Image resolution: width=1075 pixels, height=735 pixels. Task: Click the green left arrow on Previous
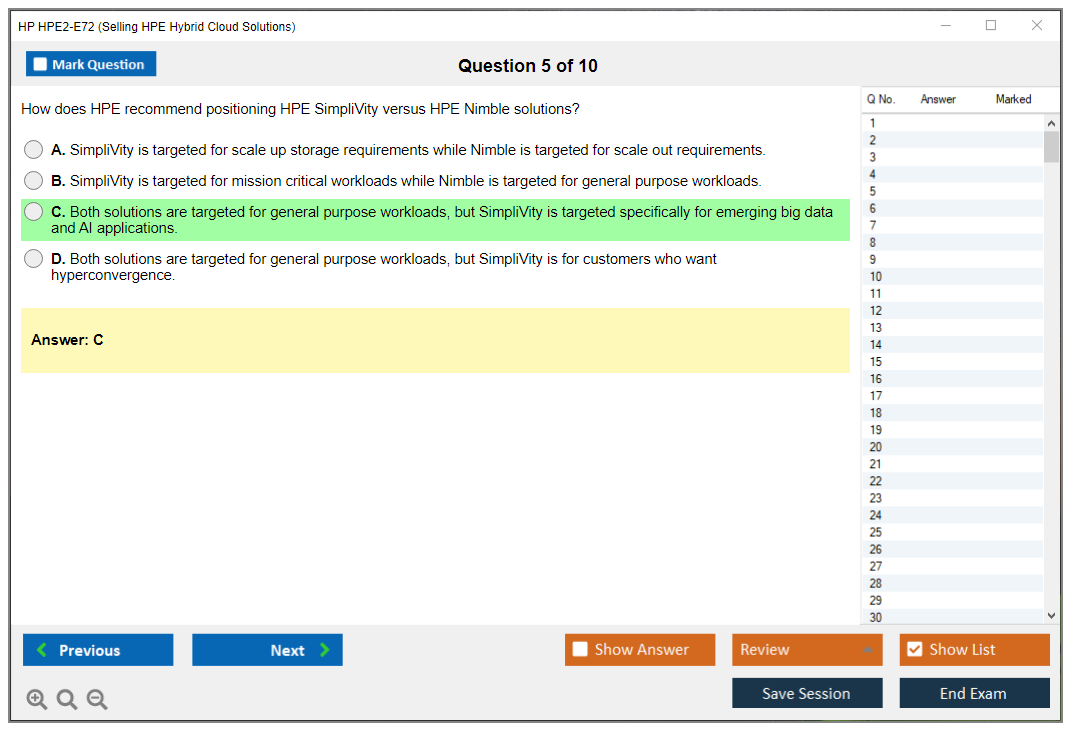click(x=42, y=650)
